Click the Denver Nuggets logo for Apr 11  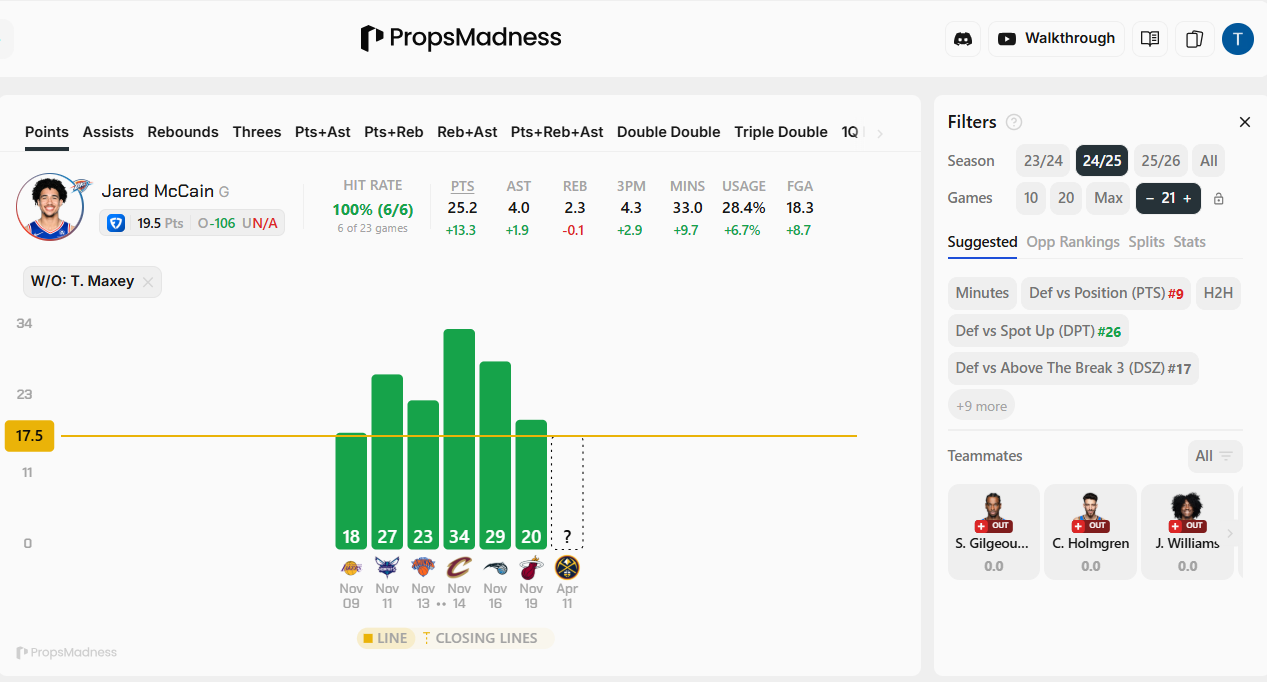[x=567, y=567]
